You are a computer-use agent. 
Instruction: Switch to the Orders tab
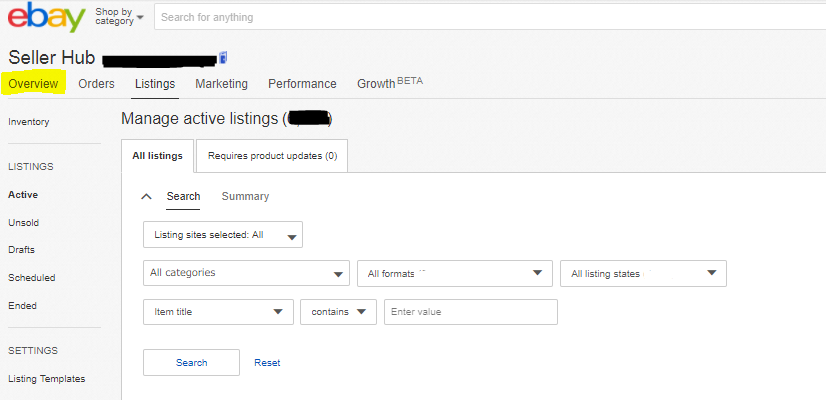pyautogui.click(x=96, y=84)
